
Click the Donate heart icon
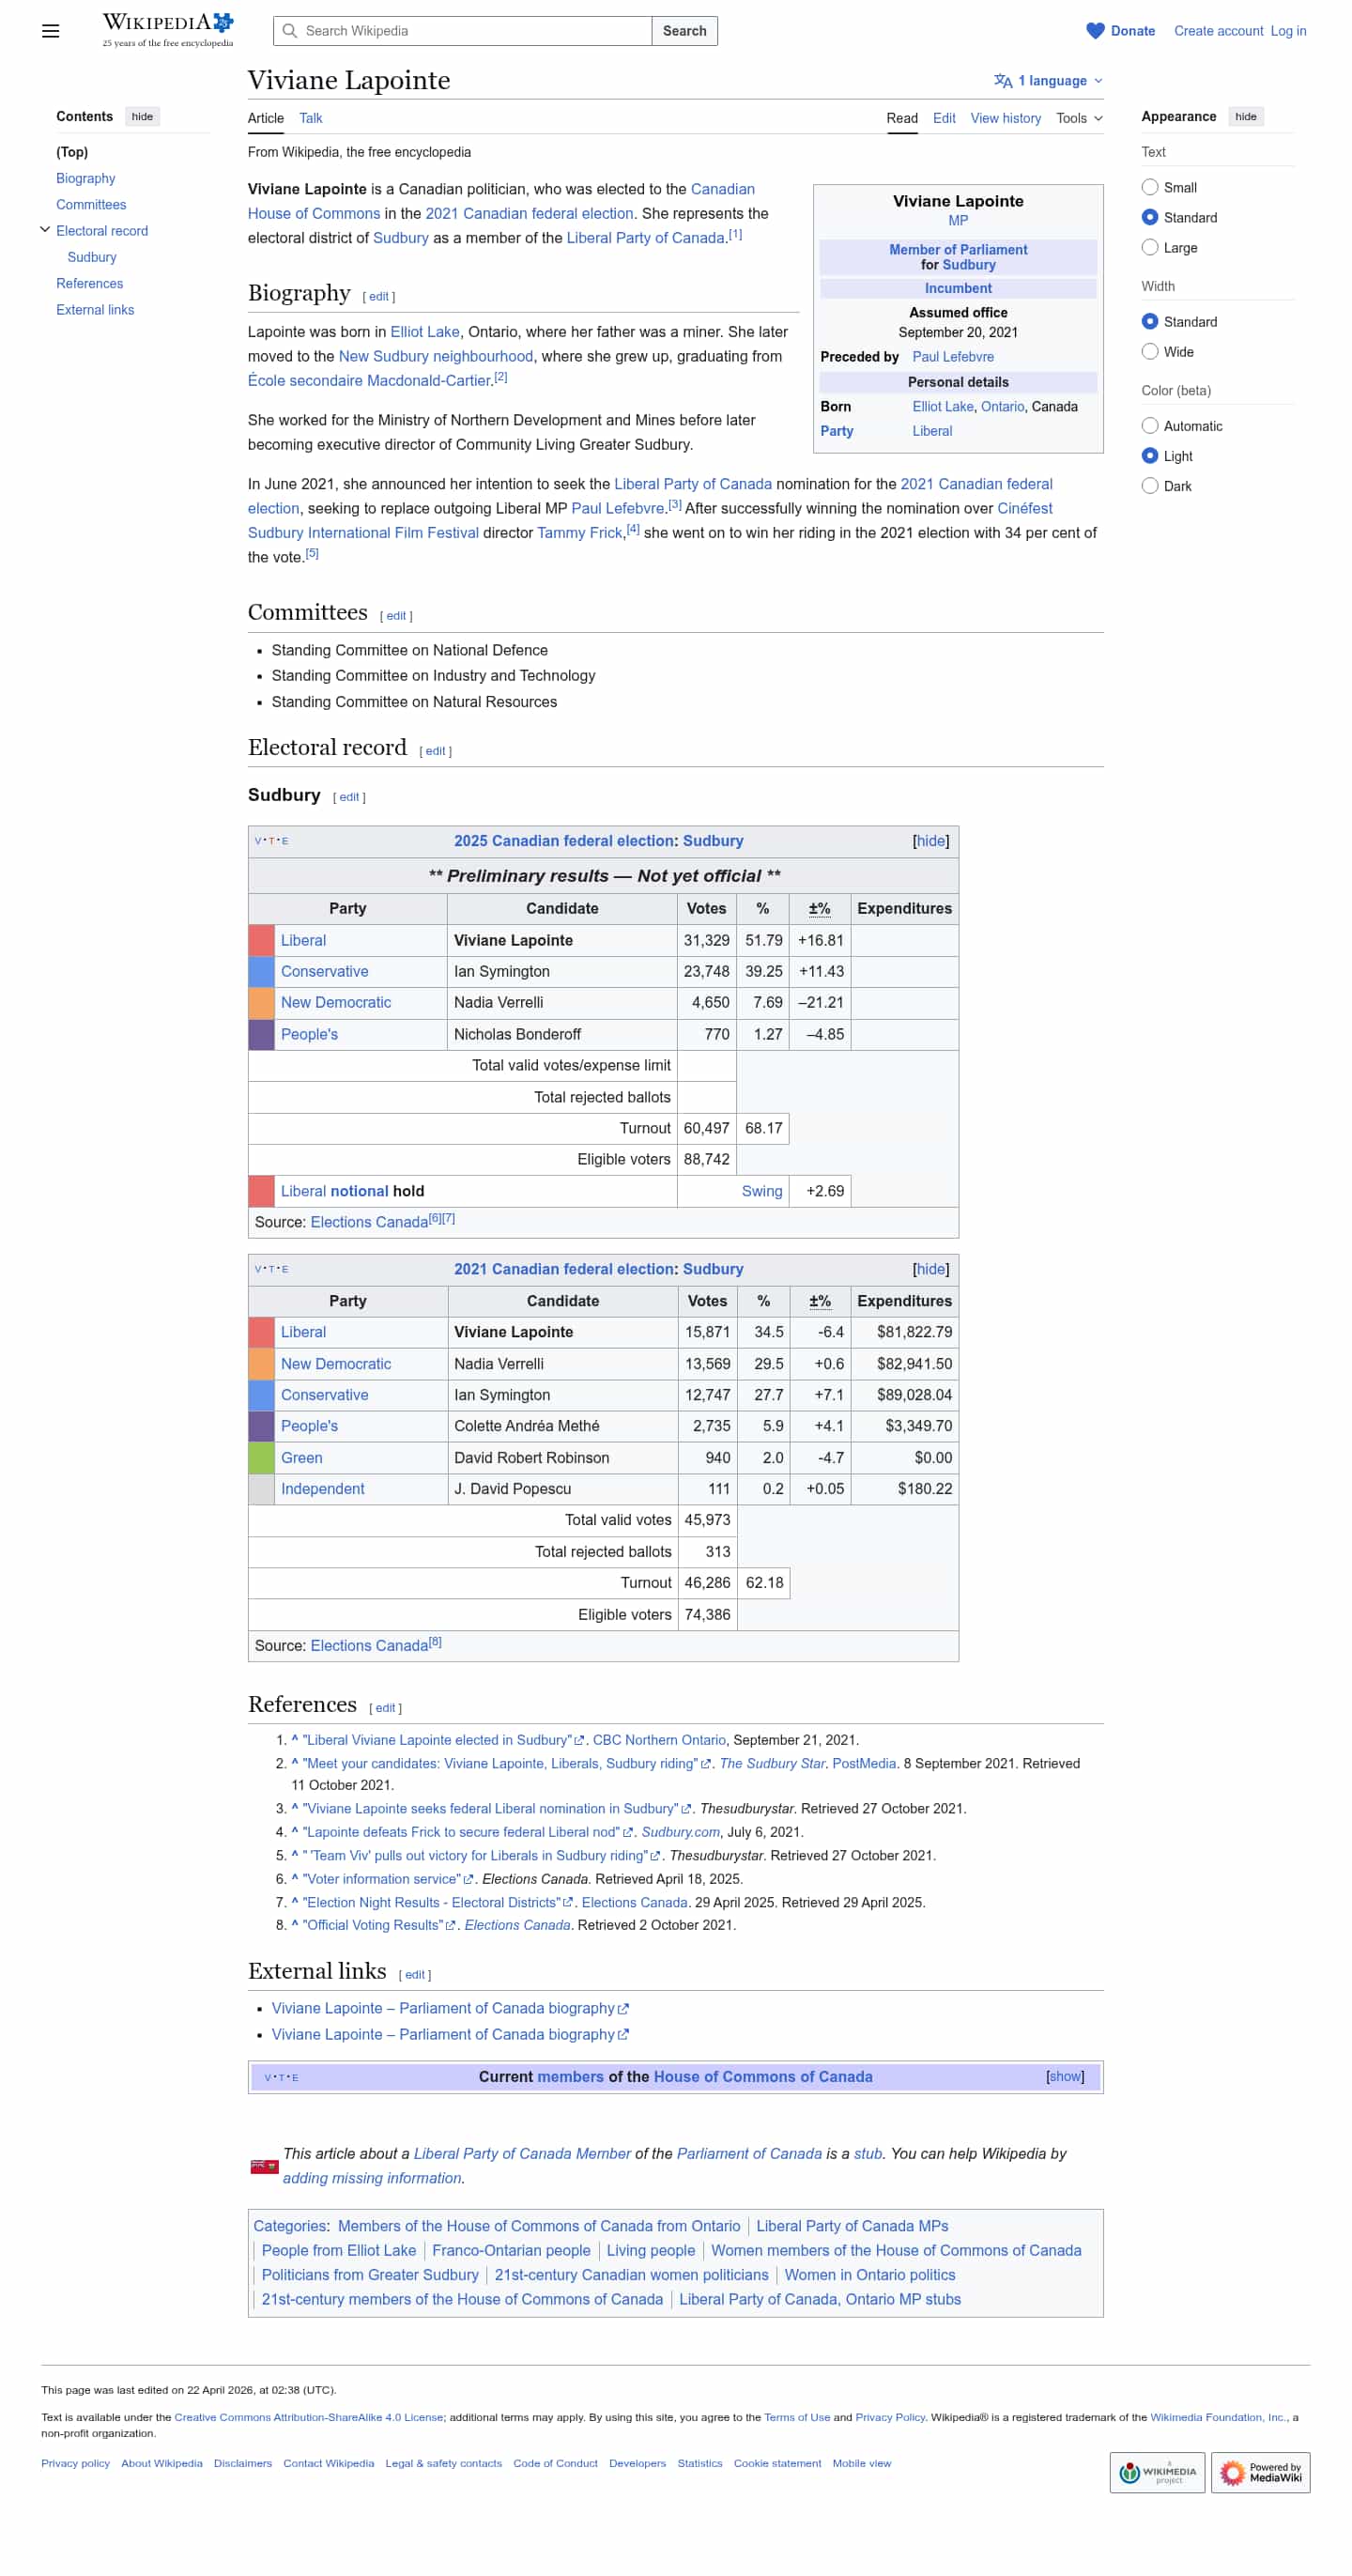click(x=1094, y=31)
